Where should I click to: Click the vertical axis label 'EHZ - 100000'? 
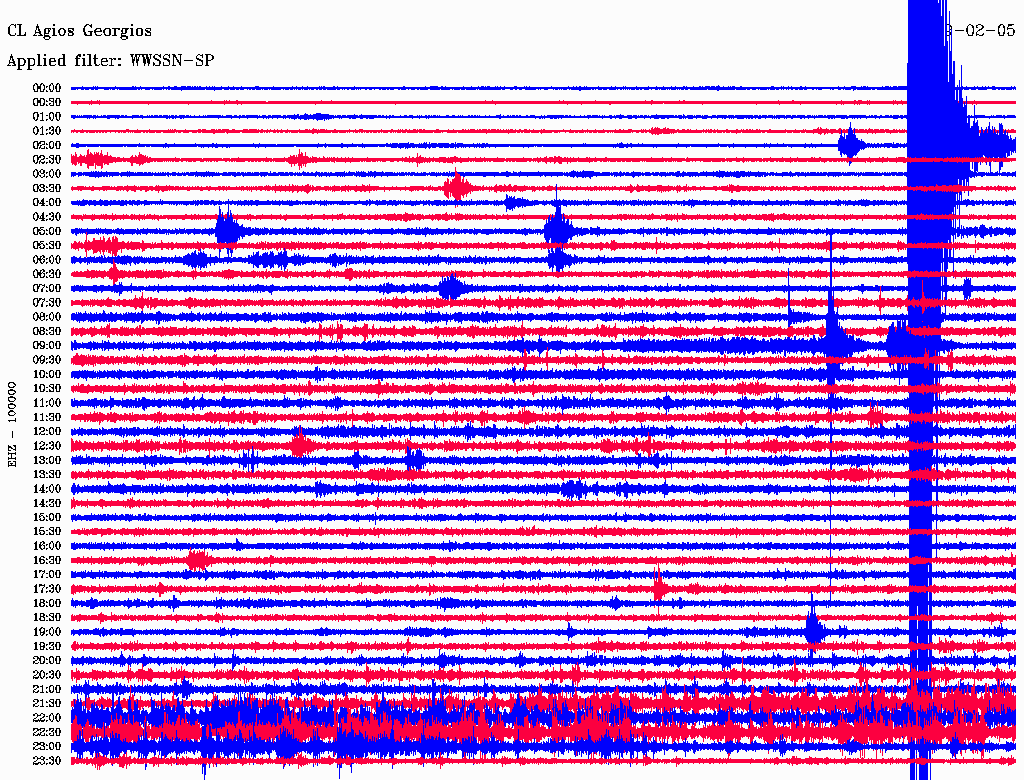pos(12,424)
